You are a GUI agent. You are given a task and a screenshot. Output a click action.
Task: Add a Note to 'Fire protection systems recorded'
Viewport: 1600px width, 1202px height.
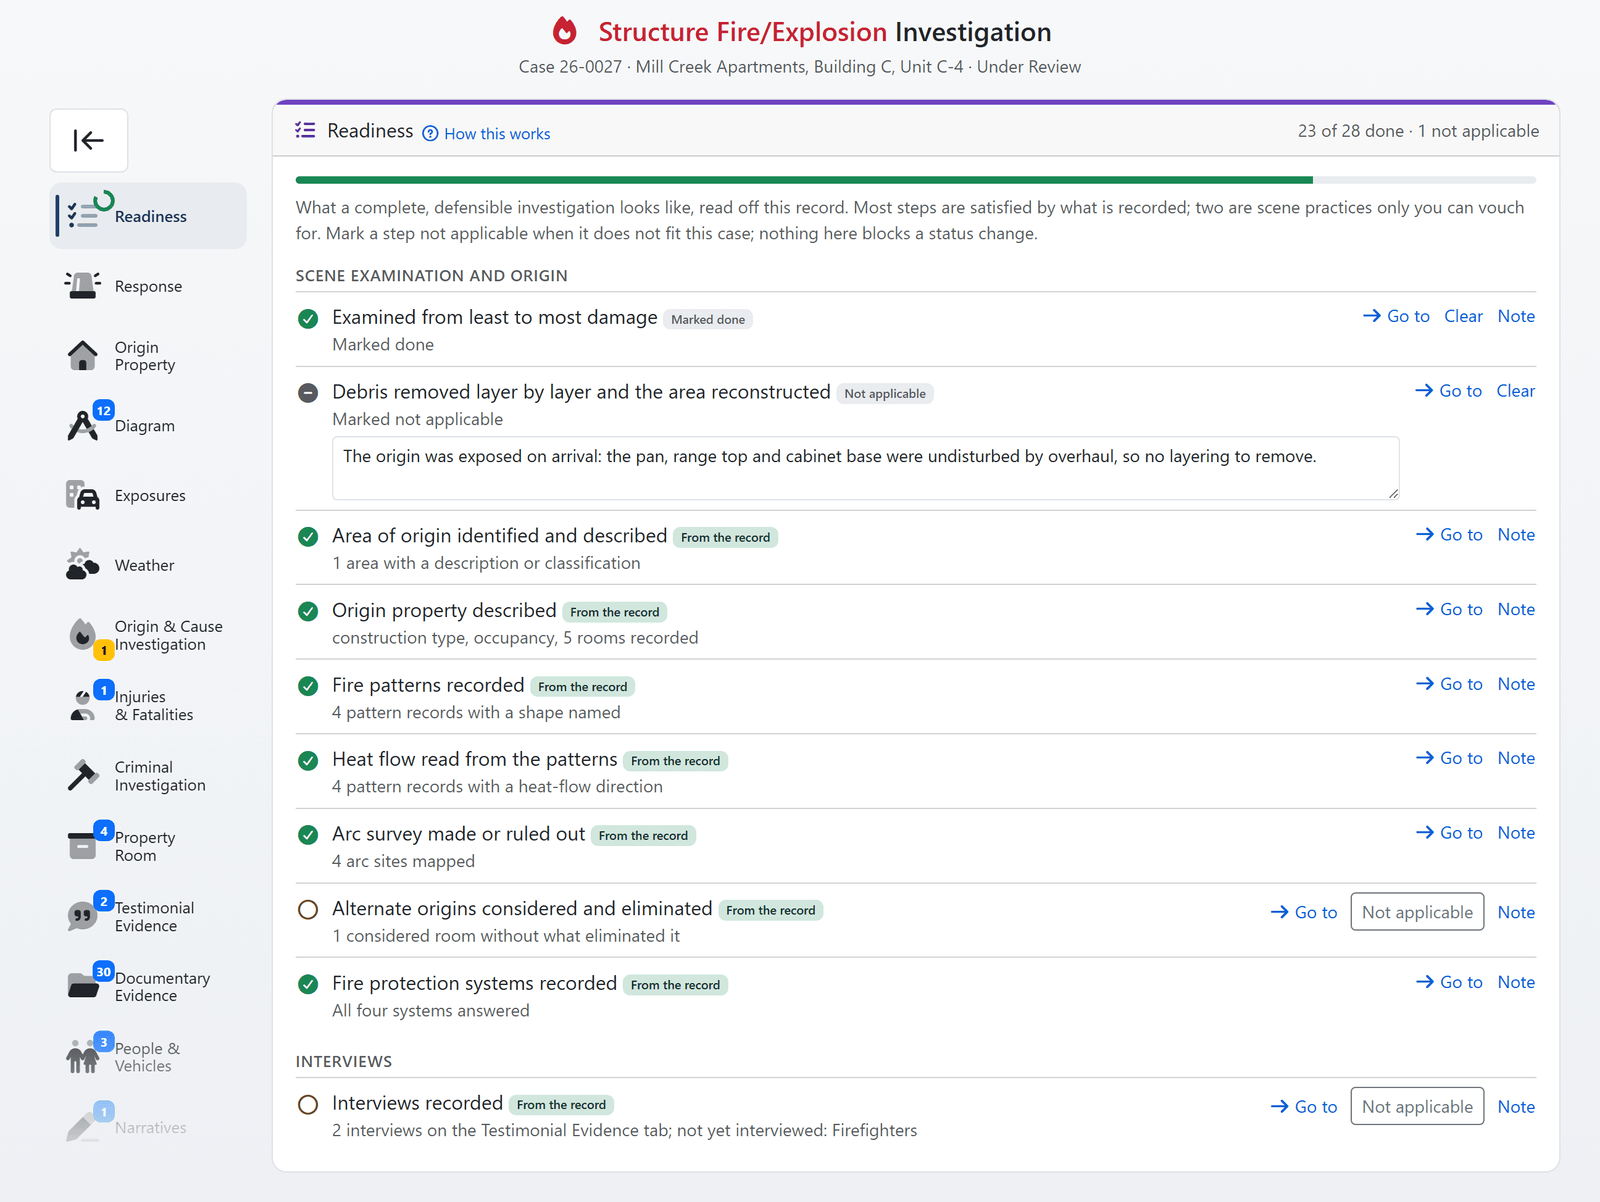[1516, 982]
